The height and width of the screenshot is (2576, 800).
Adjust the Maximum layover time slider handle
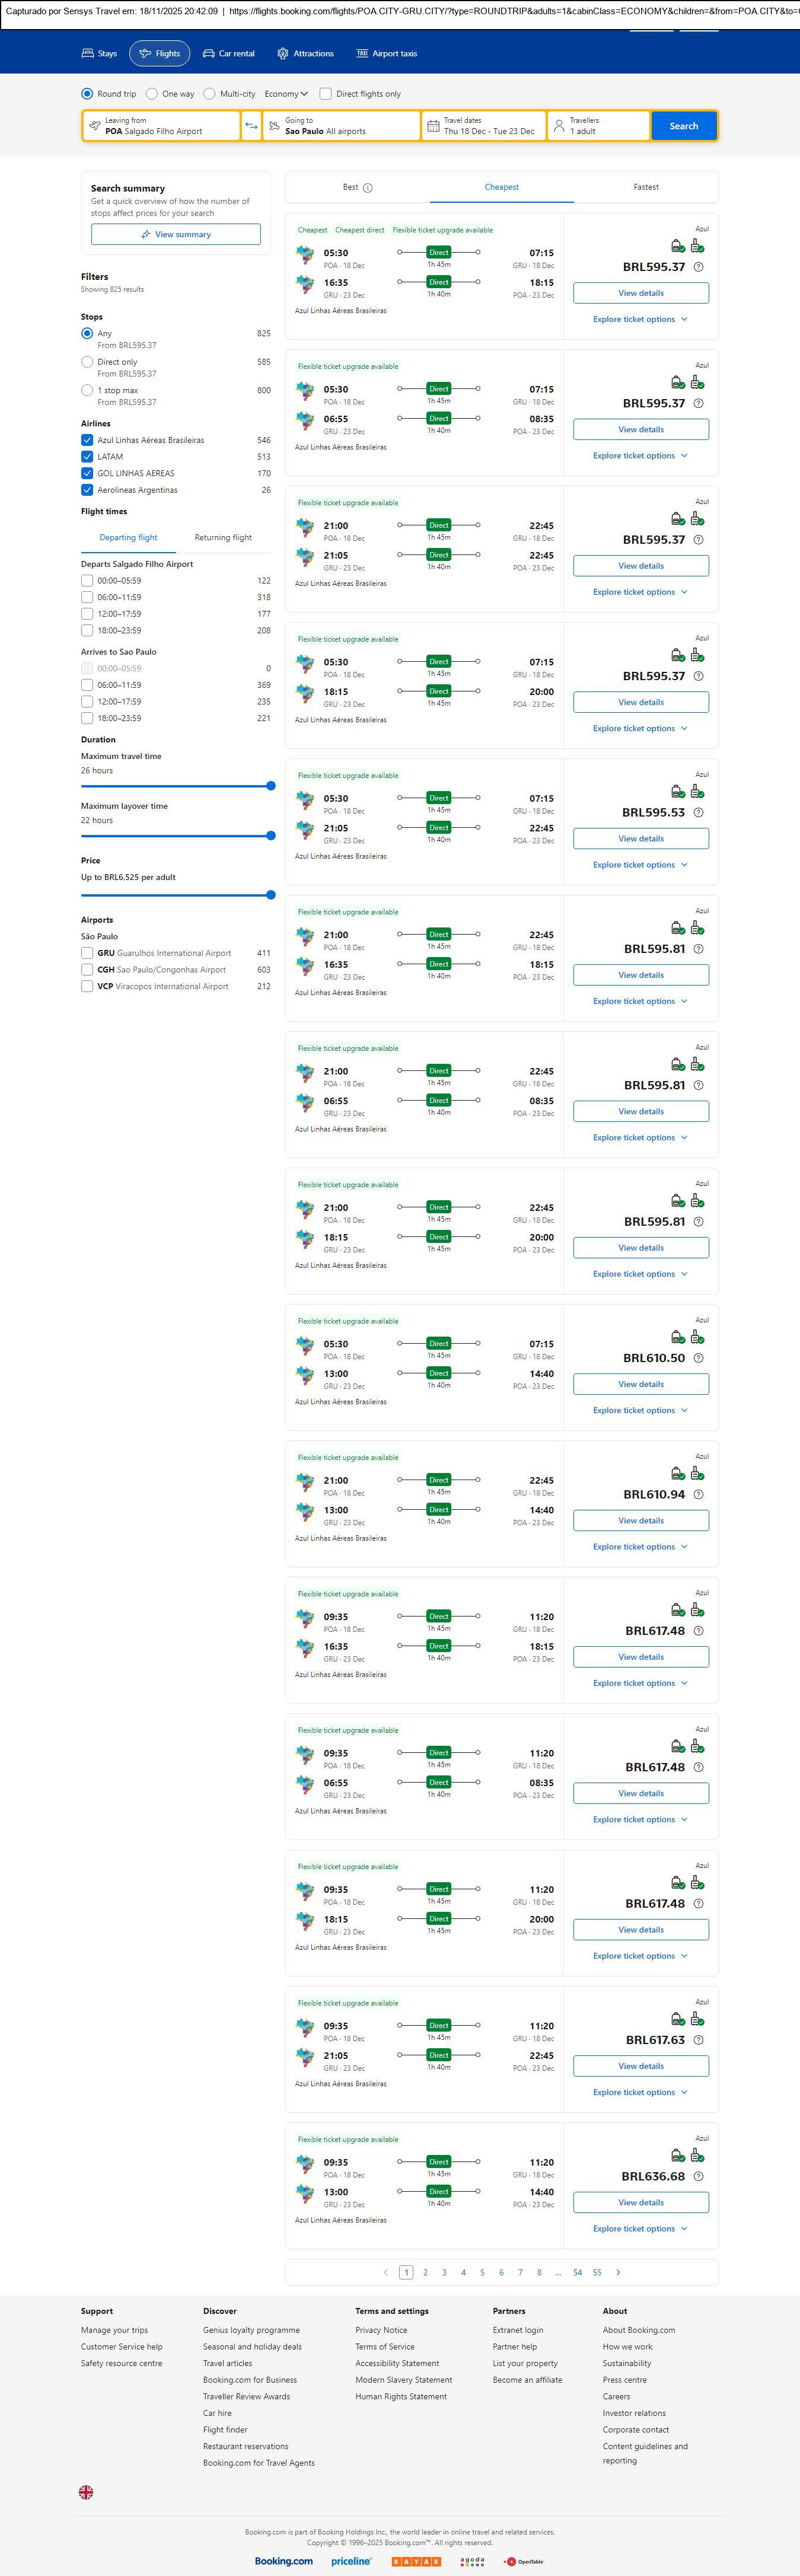(x=271, y=835)
